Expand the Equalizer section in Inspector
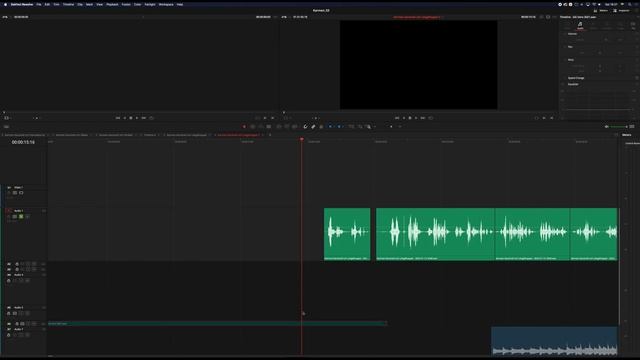640x360 pixels. coord(573,84)
